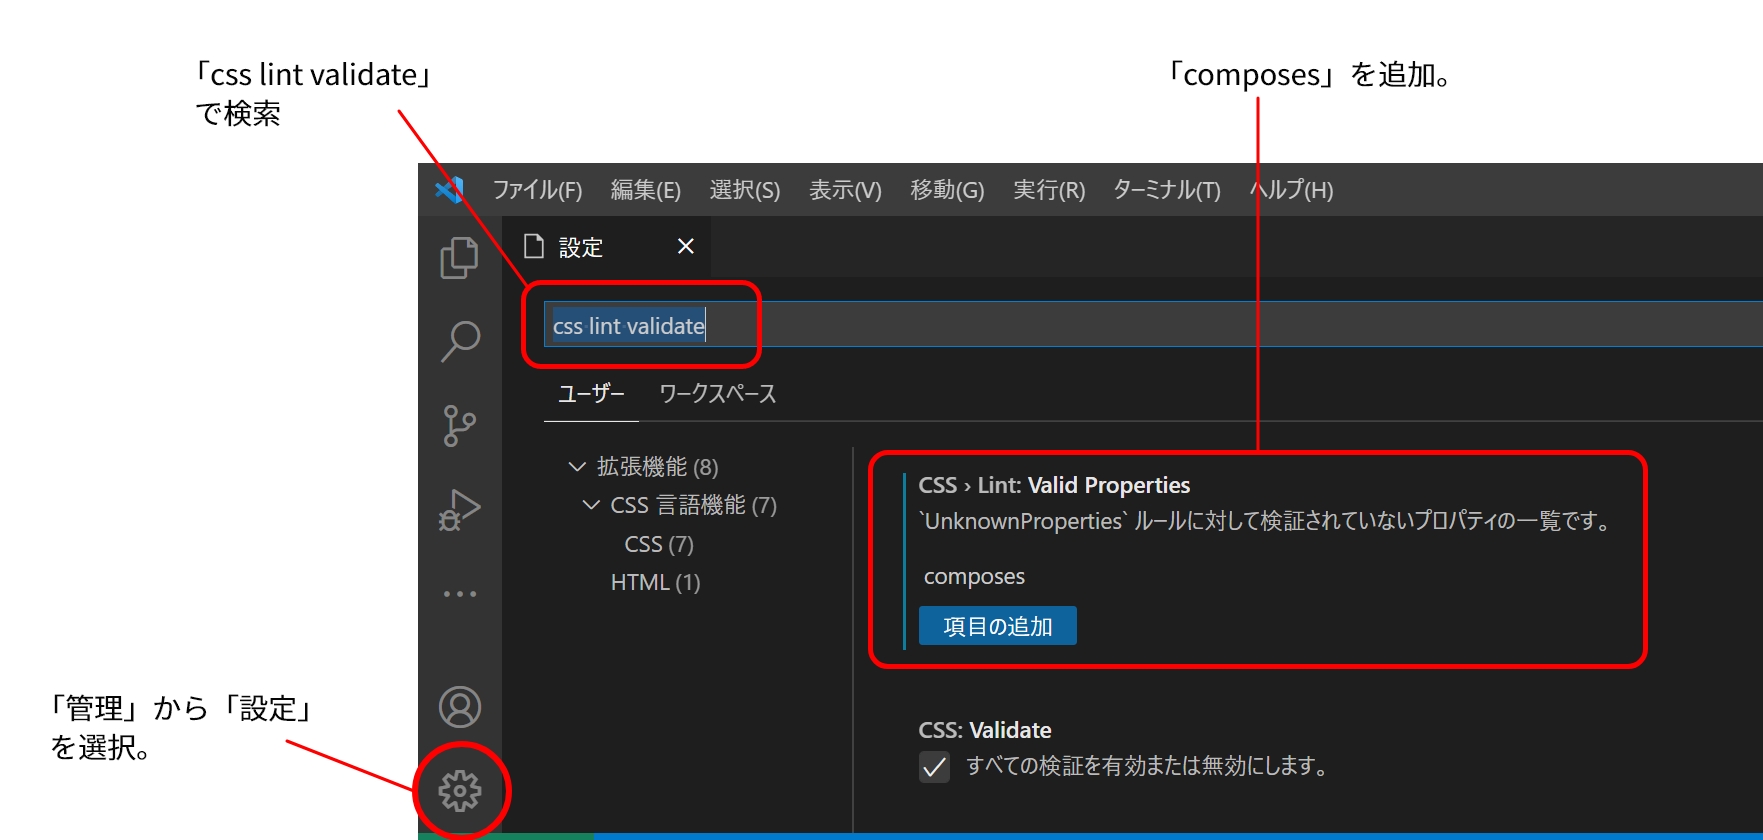Select HTML (1) in settings tree
This screenshot has height=840, width=1763.
(x=655, y=582)
